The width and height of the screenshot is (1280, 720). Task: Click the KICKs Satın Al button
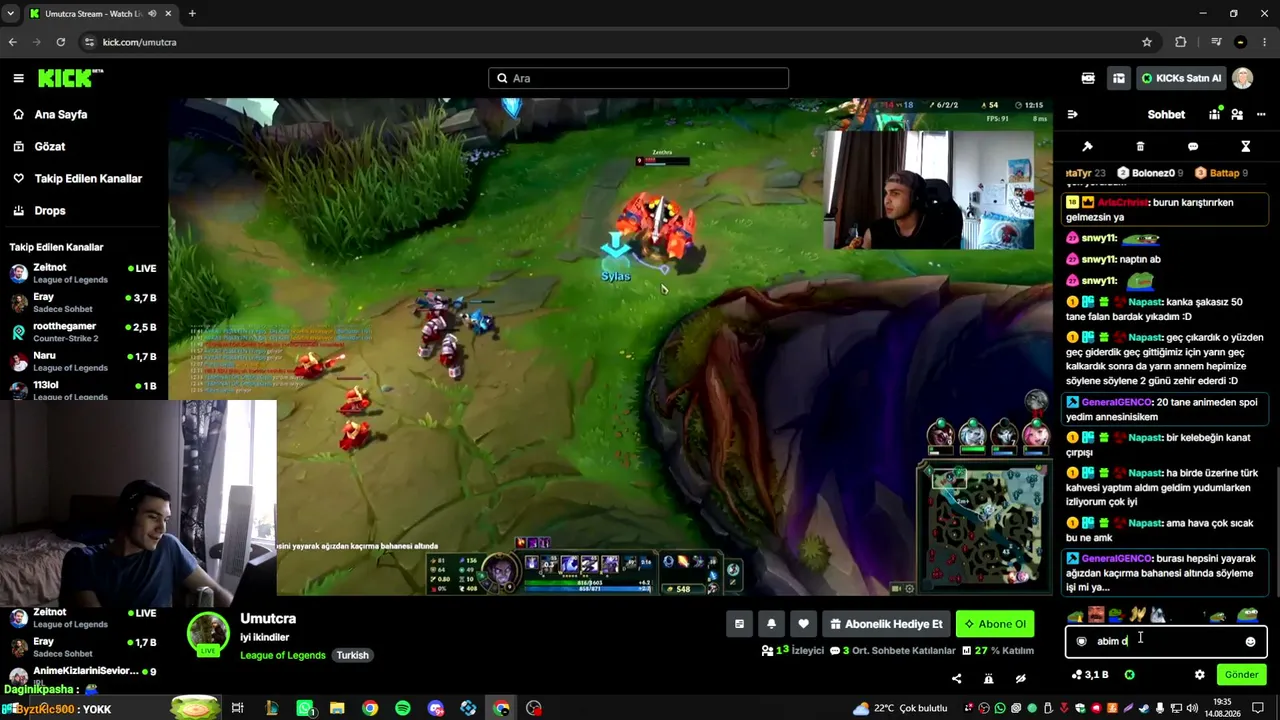[x=1181, y=78]
